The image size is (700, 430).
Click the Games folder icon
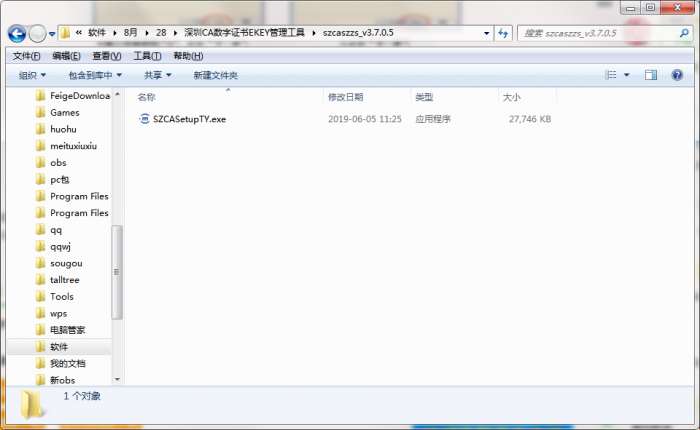point(40,112)
